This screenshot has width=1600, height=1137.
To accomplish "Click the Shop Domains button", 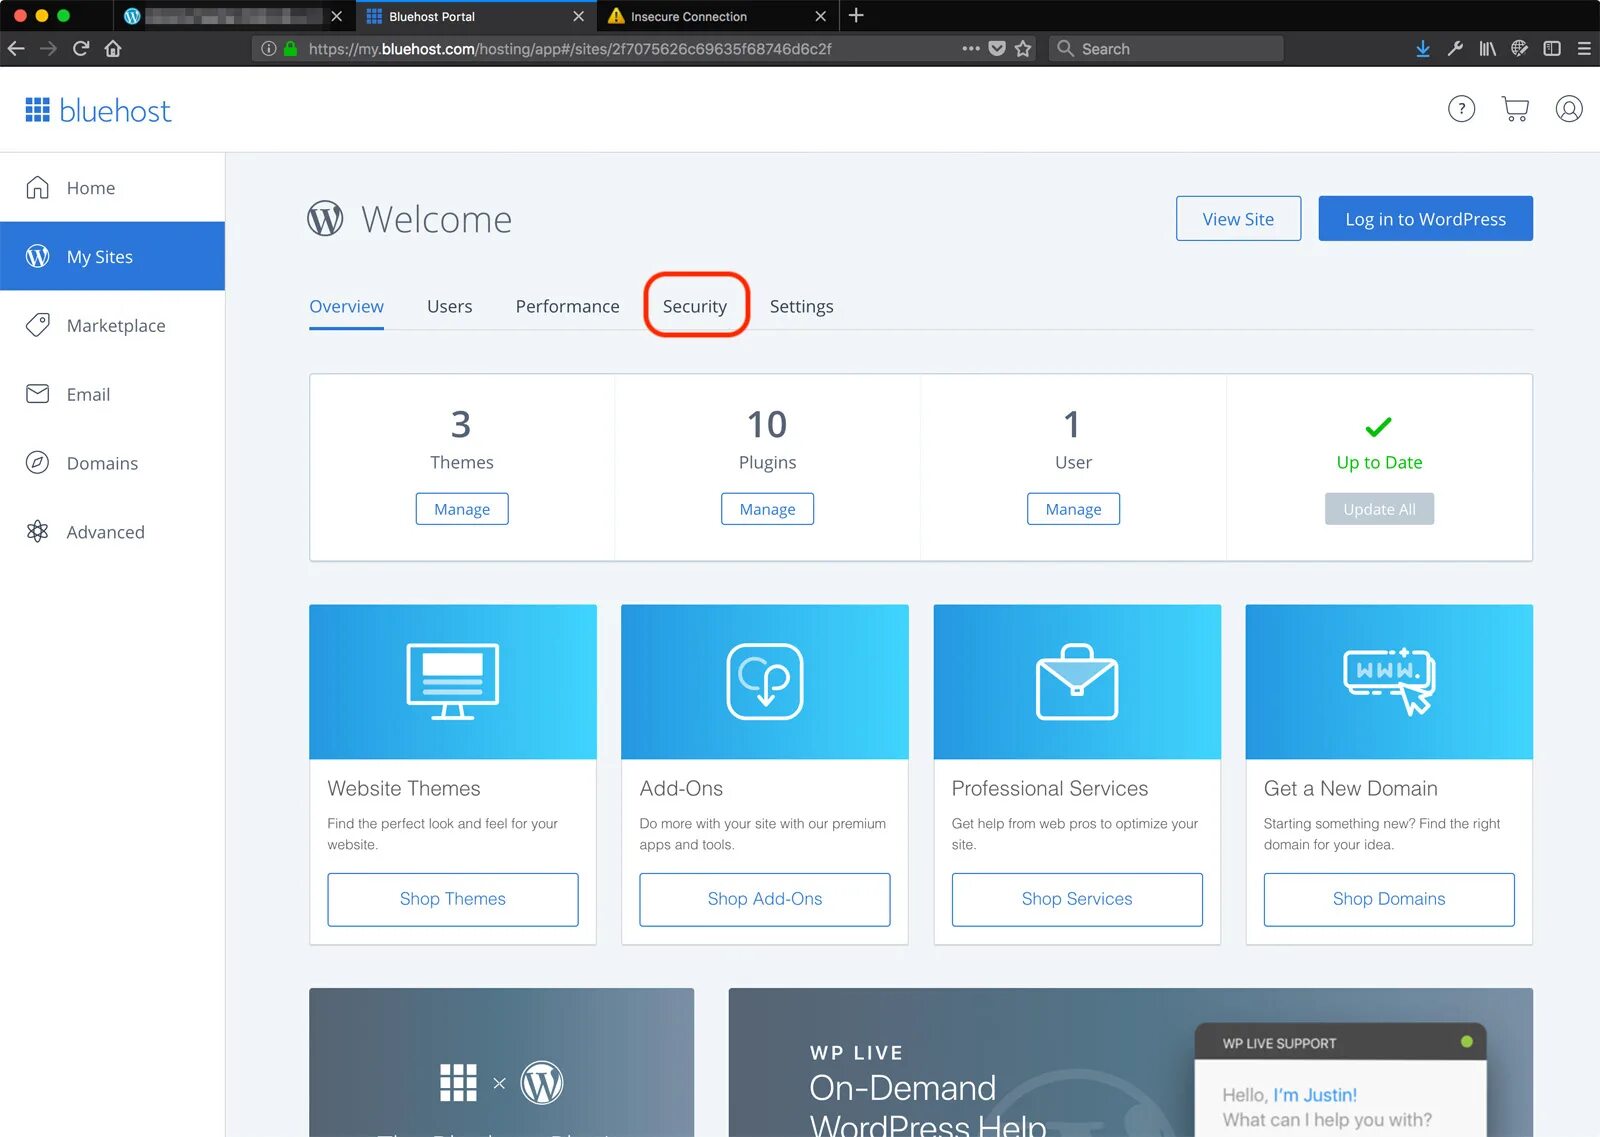I will click(x=1389, y=899).
